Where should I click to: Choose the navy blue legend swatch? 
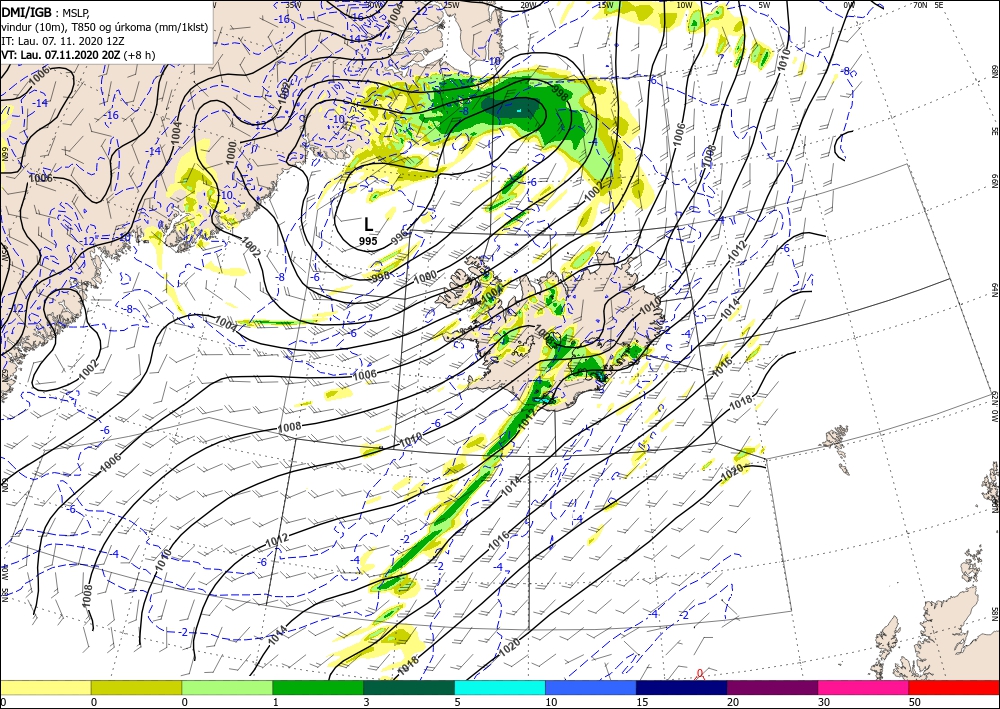(x=682, y=687)
